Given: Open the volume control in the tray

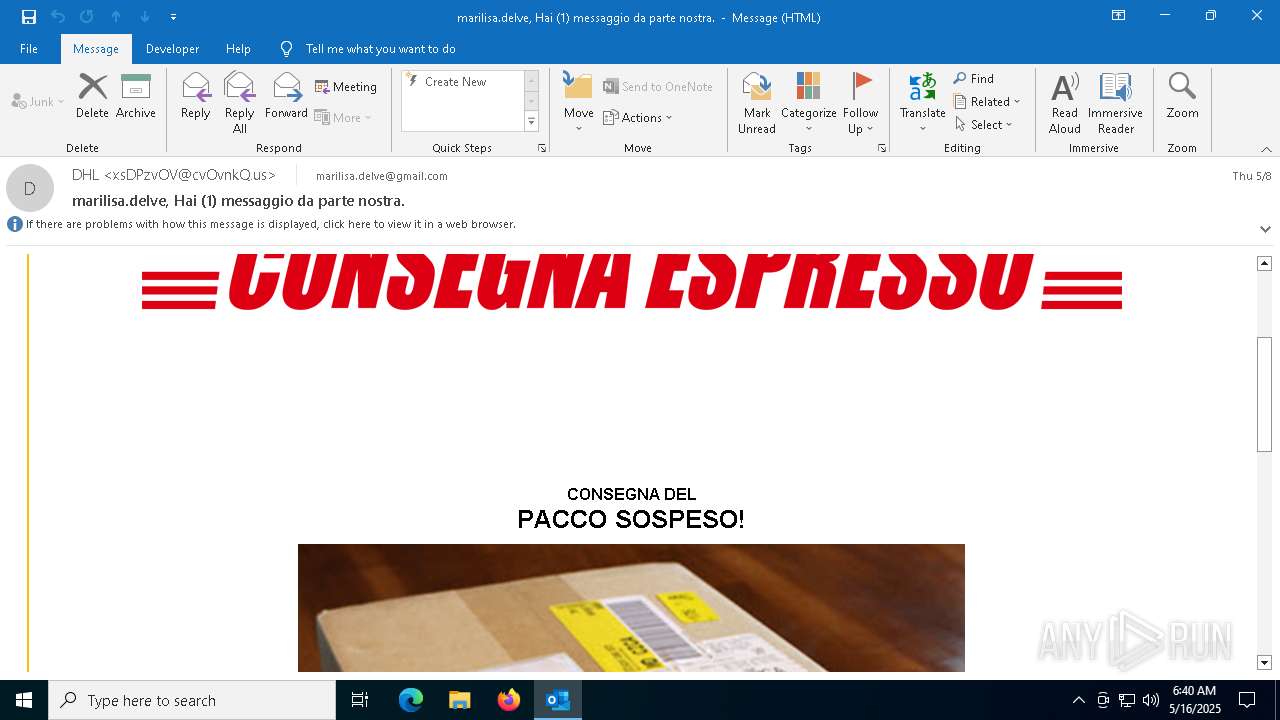Looking at the screenshot, I should pos(1151,700).
